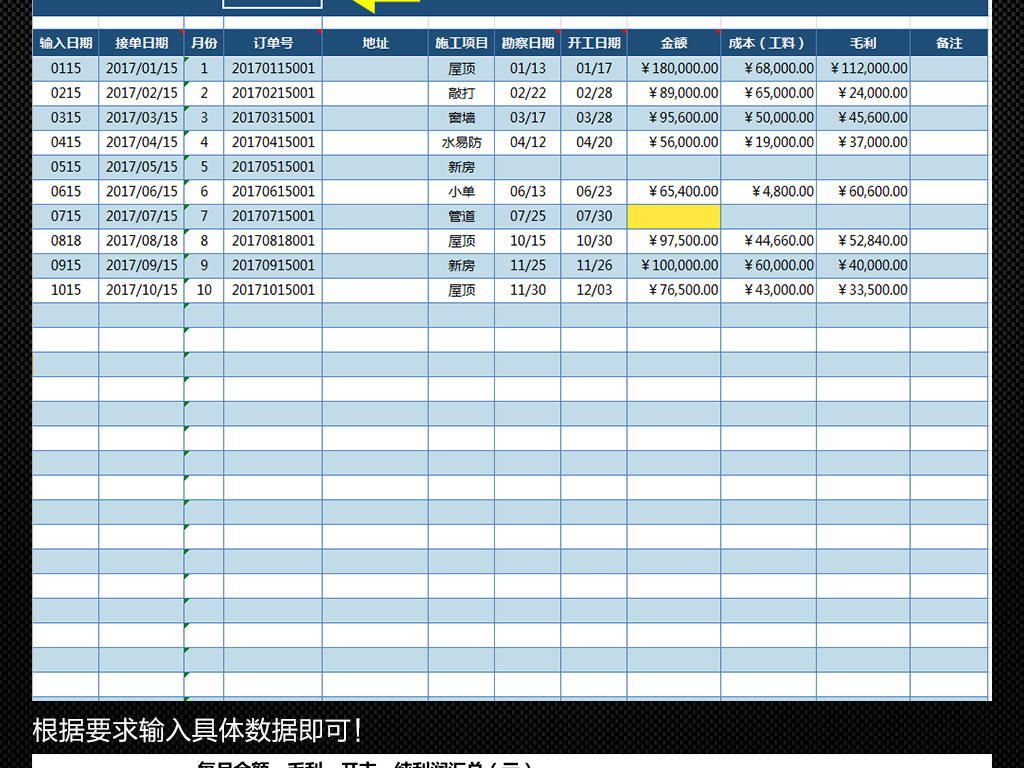The width and height of the screenshot is (1024, 768).
Task: Click the project cell 窗墙
Action: pyautogui.click(x=461, y=118)
